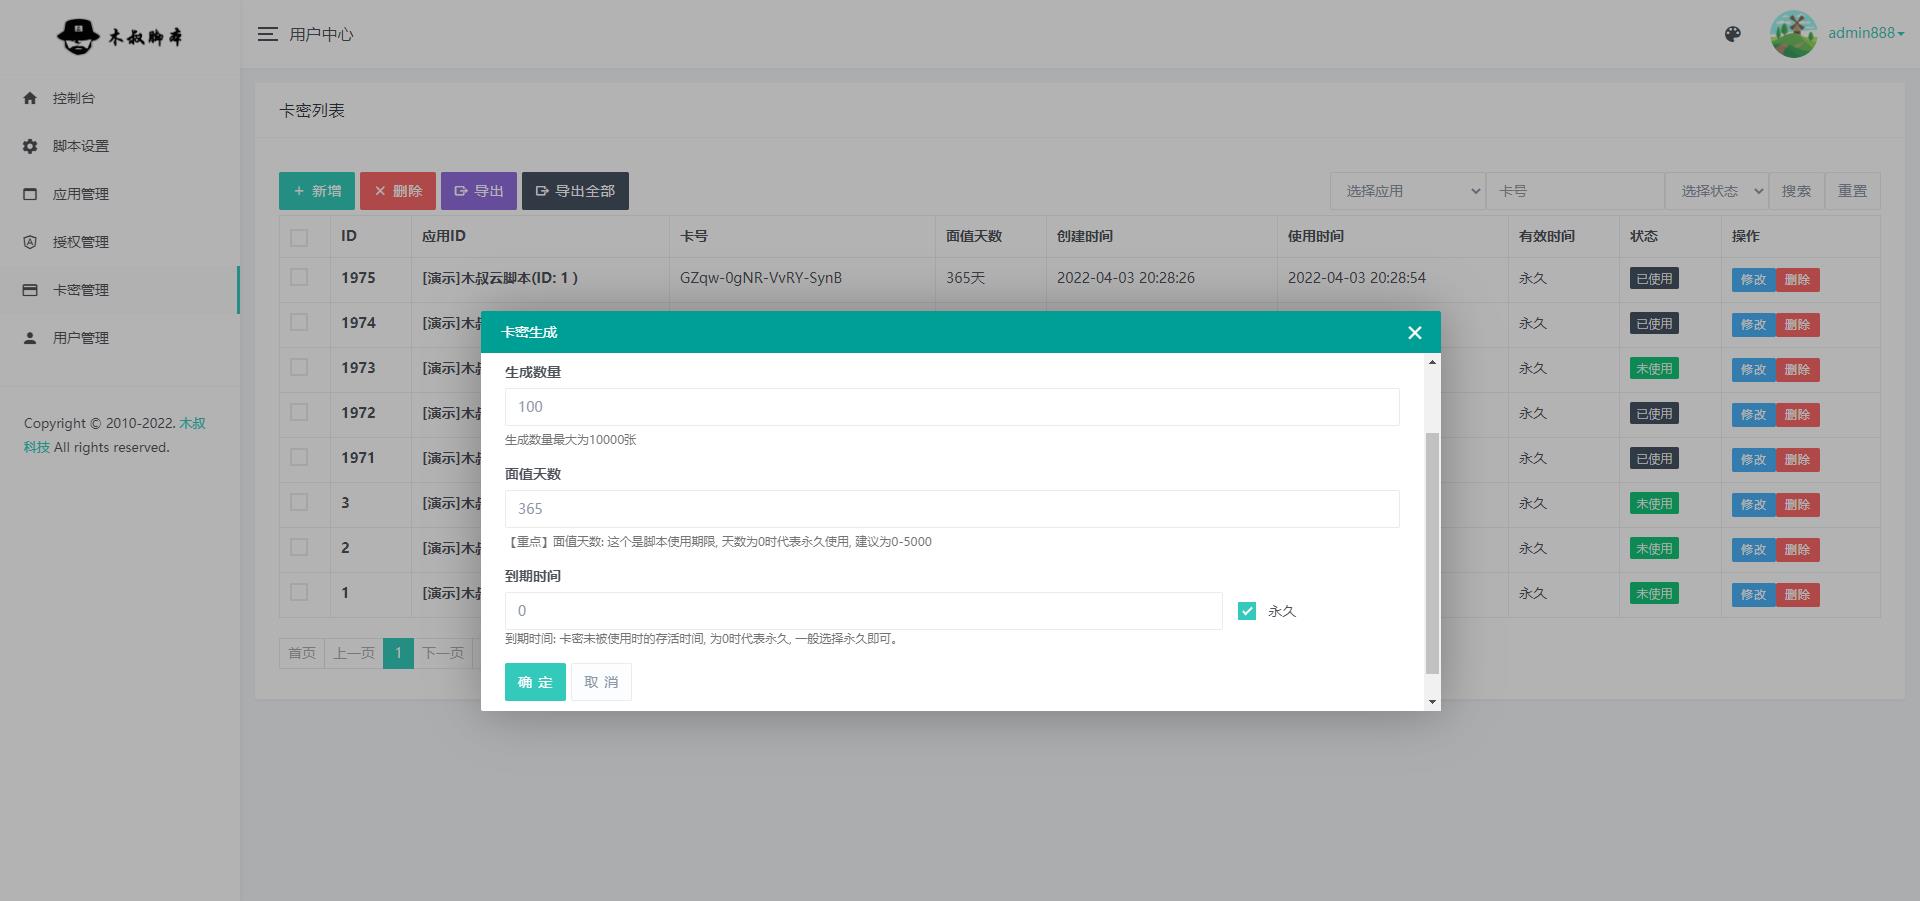The height and width of the screenshot is (901, 1920).
Task: Click the admin888 avatar image
Action: click(1793, 34)
